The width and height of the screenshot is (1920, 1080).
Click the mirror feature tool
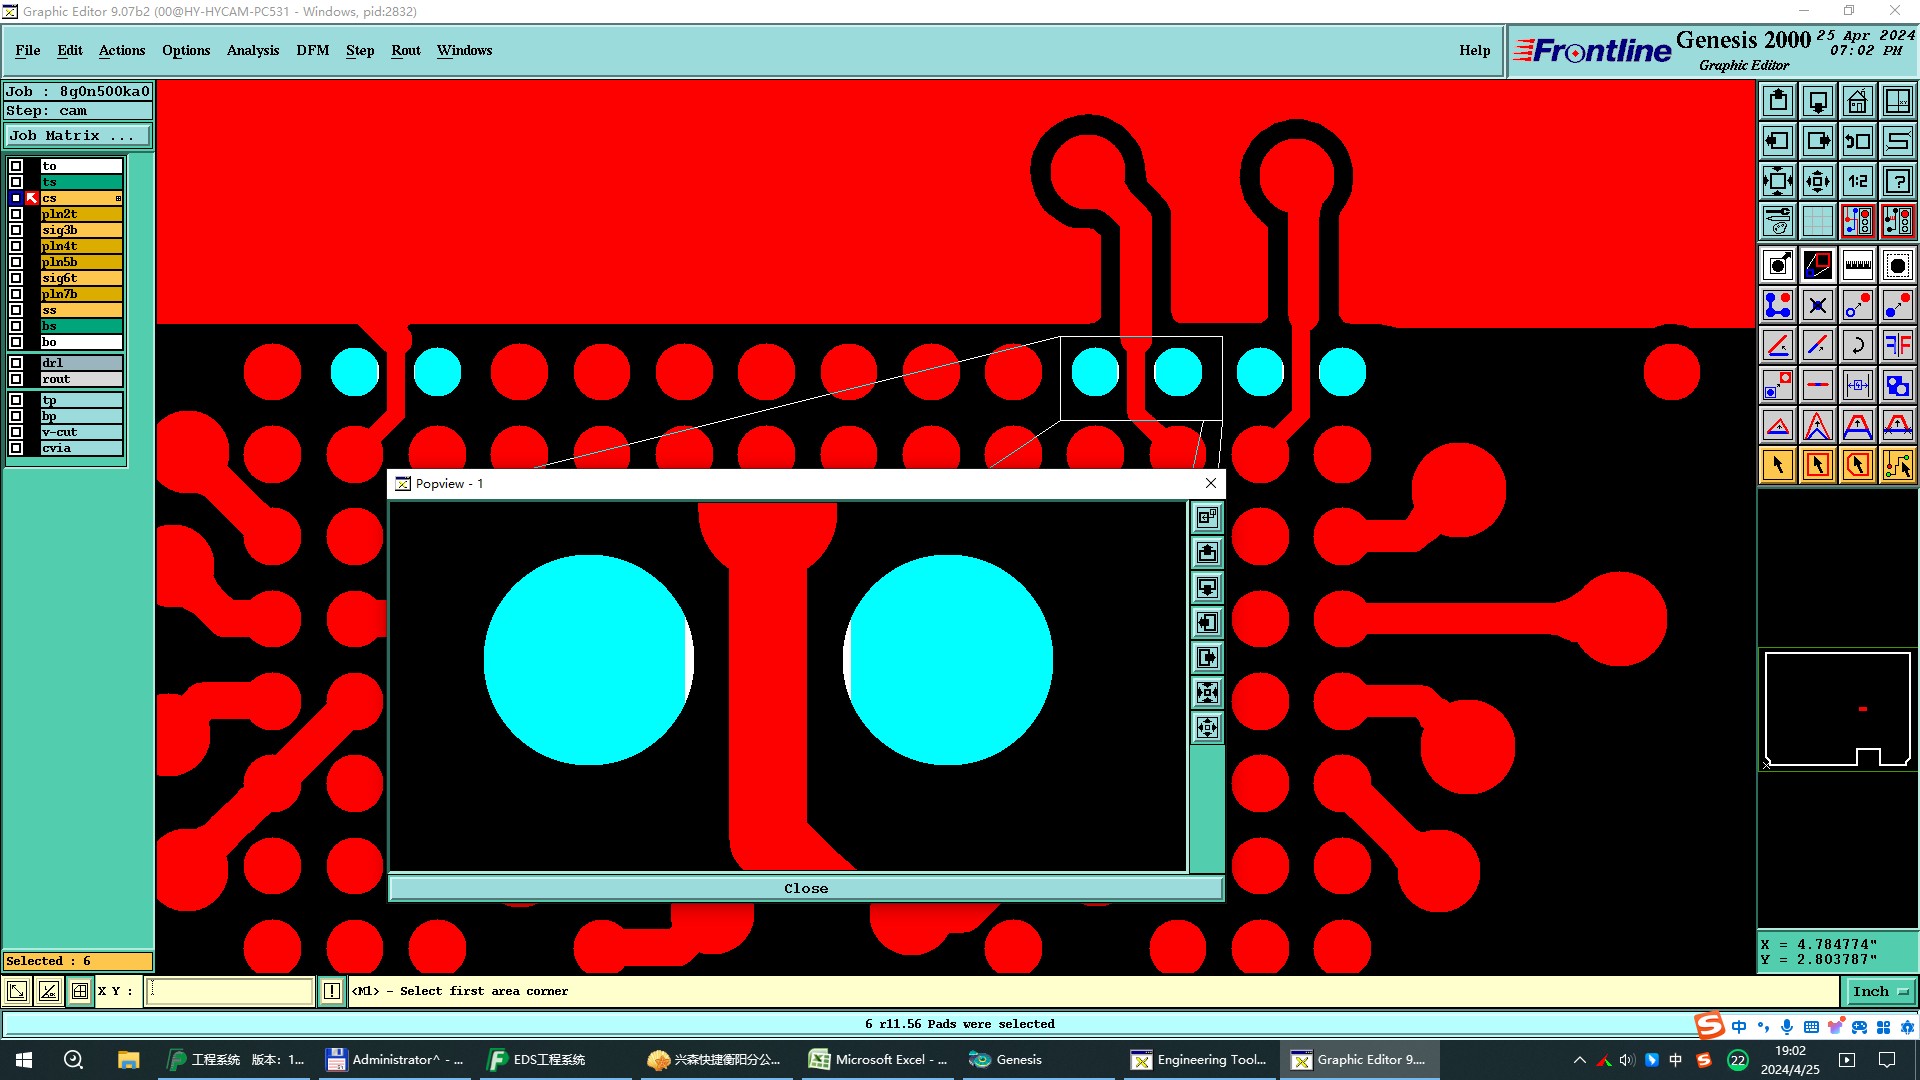(1897, 345)
